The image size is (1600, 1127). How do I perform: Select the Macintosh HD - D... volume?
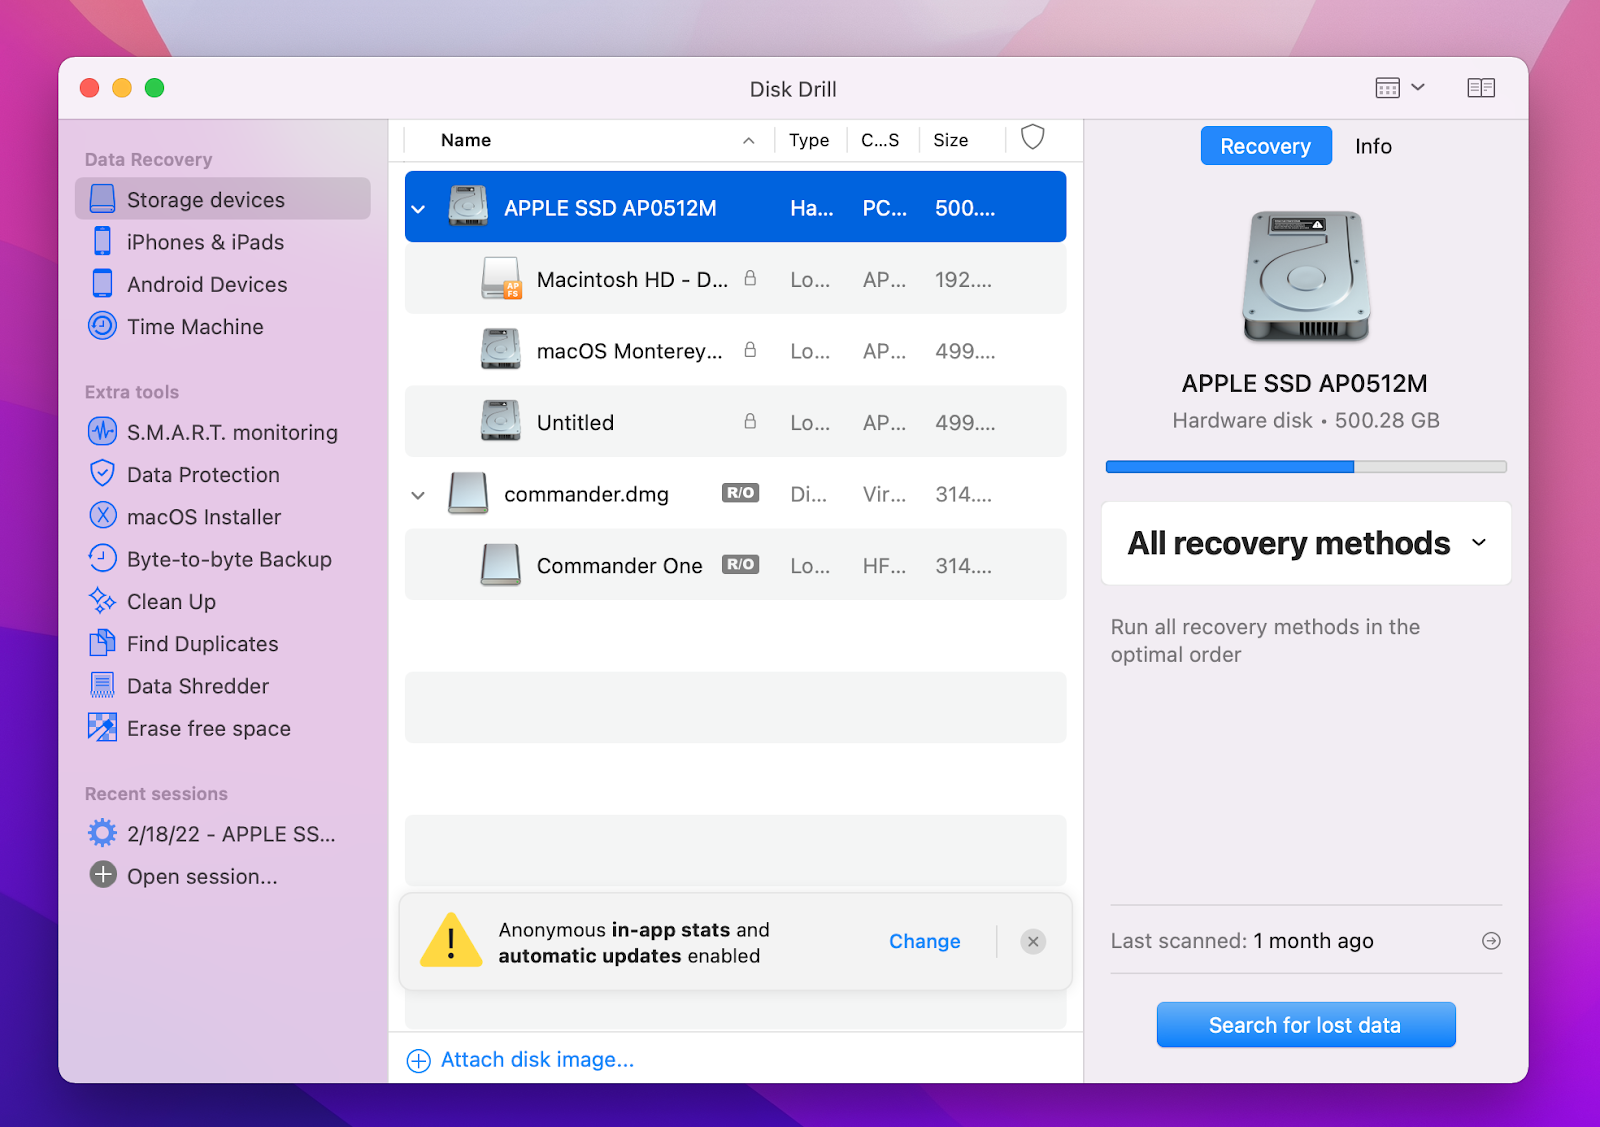click(735, 279)
